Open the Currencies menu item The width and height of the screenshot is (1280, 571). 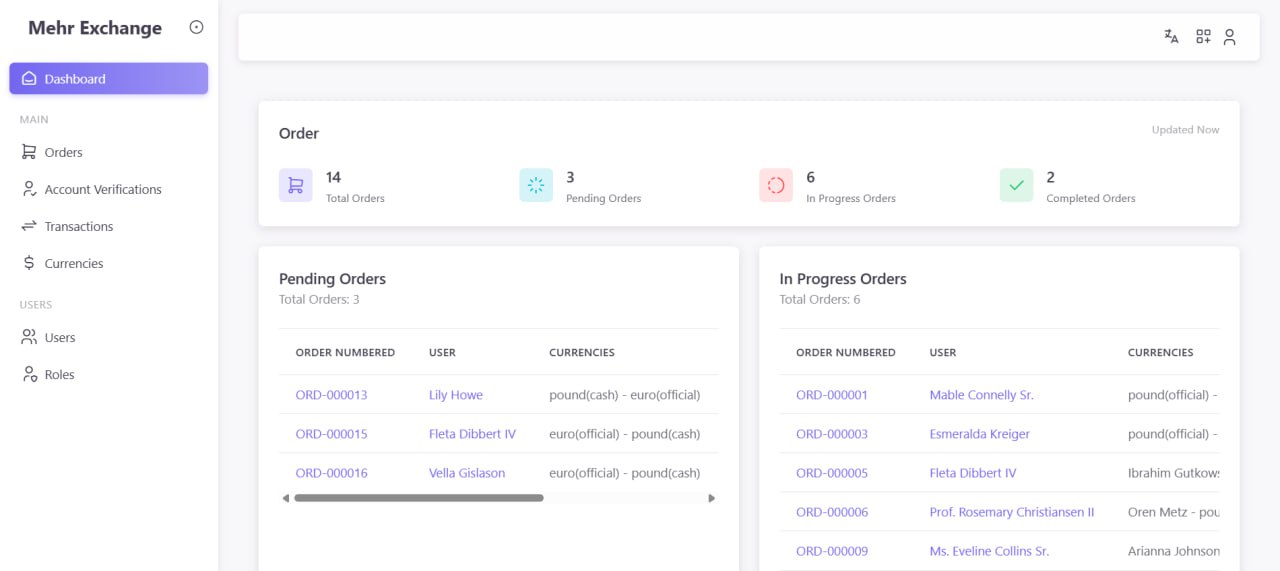coord(73,263)
